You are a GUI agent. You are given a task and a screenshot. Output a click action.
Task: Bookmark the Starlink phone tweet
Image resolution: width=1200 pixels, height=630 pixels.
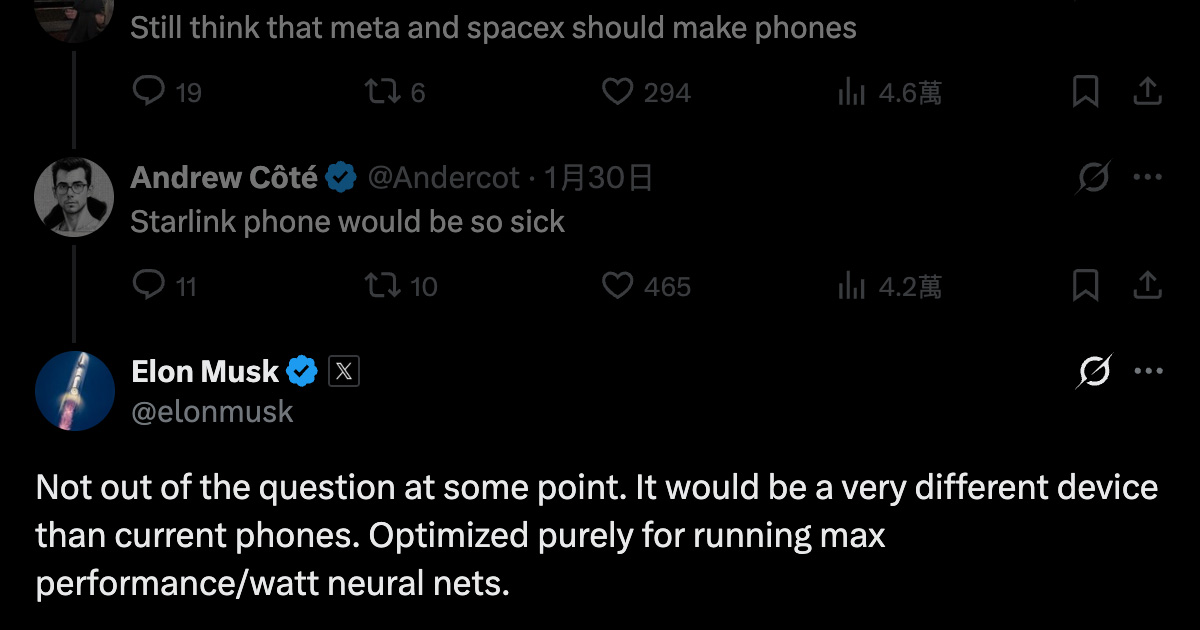[x=1085, y=286]
